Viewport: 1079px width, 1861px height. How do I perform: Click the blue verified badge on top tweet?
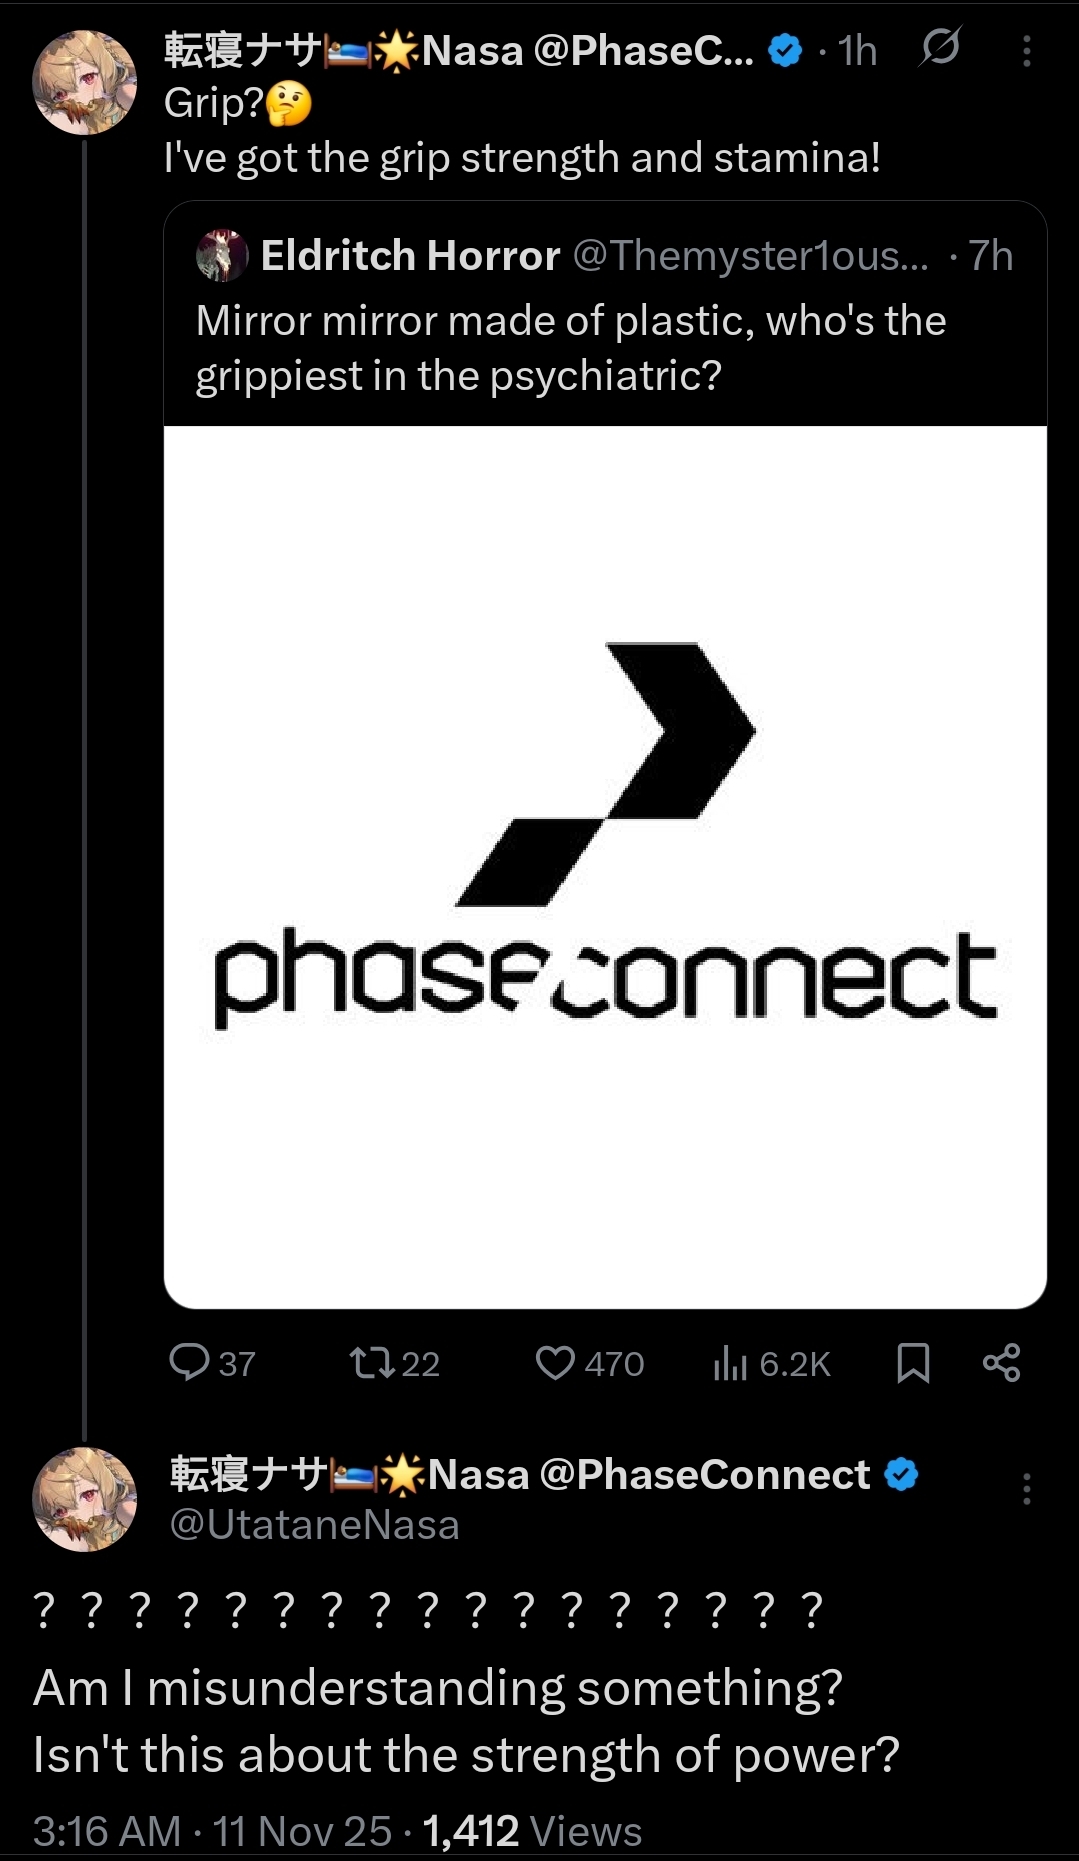coord(786,50)
